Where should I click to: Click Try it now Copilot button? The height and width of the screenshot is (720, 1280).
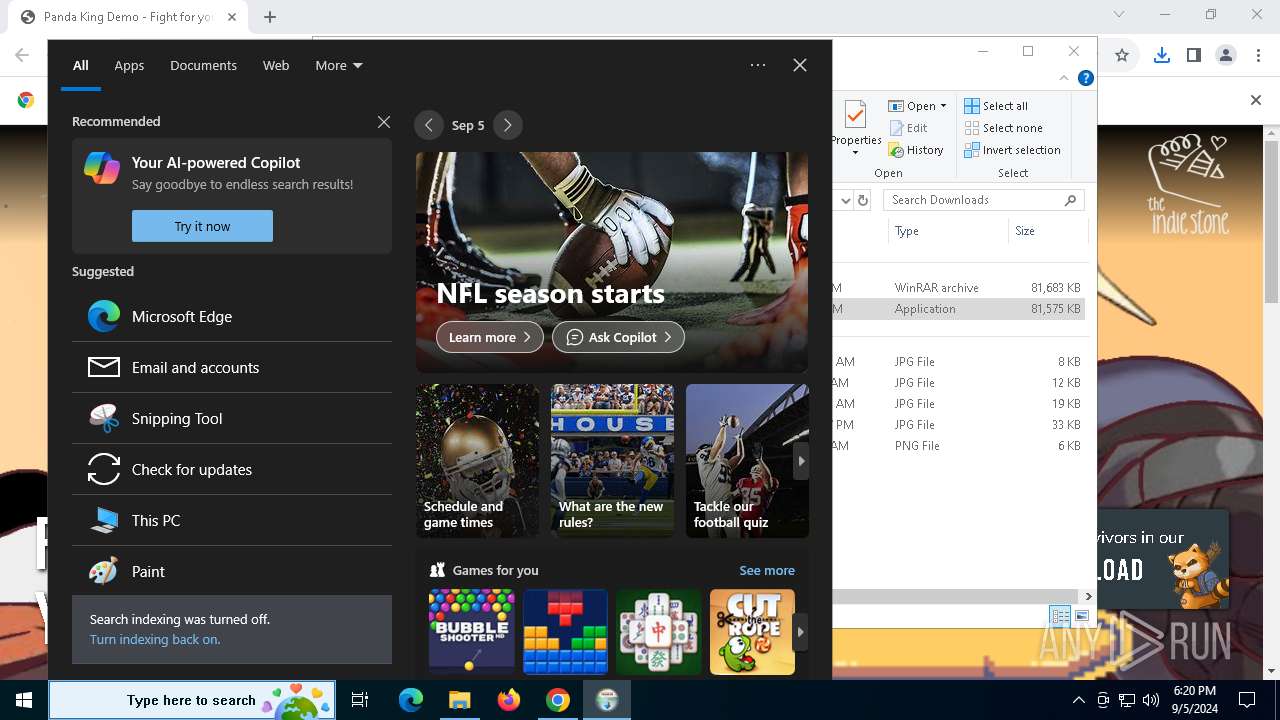(202, 226)
